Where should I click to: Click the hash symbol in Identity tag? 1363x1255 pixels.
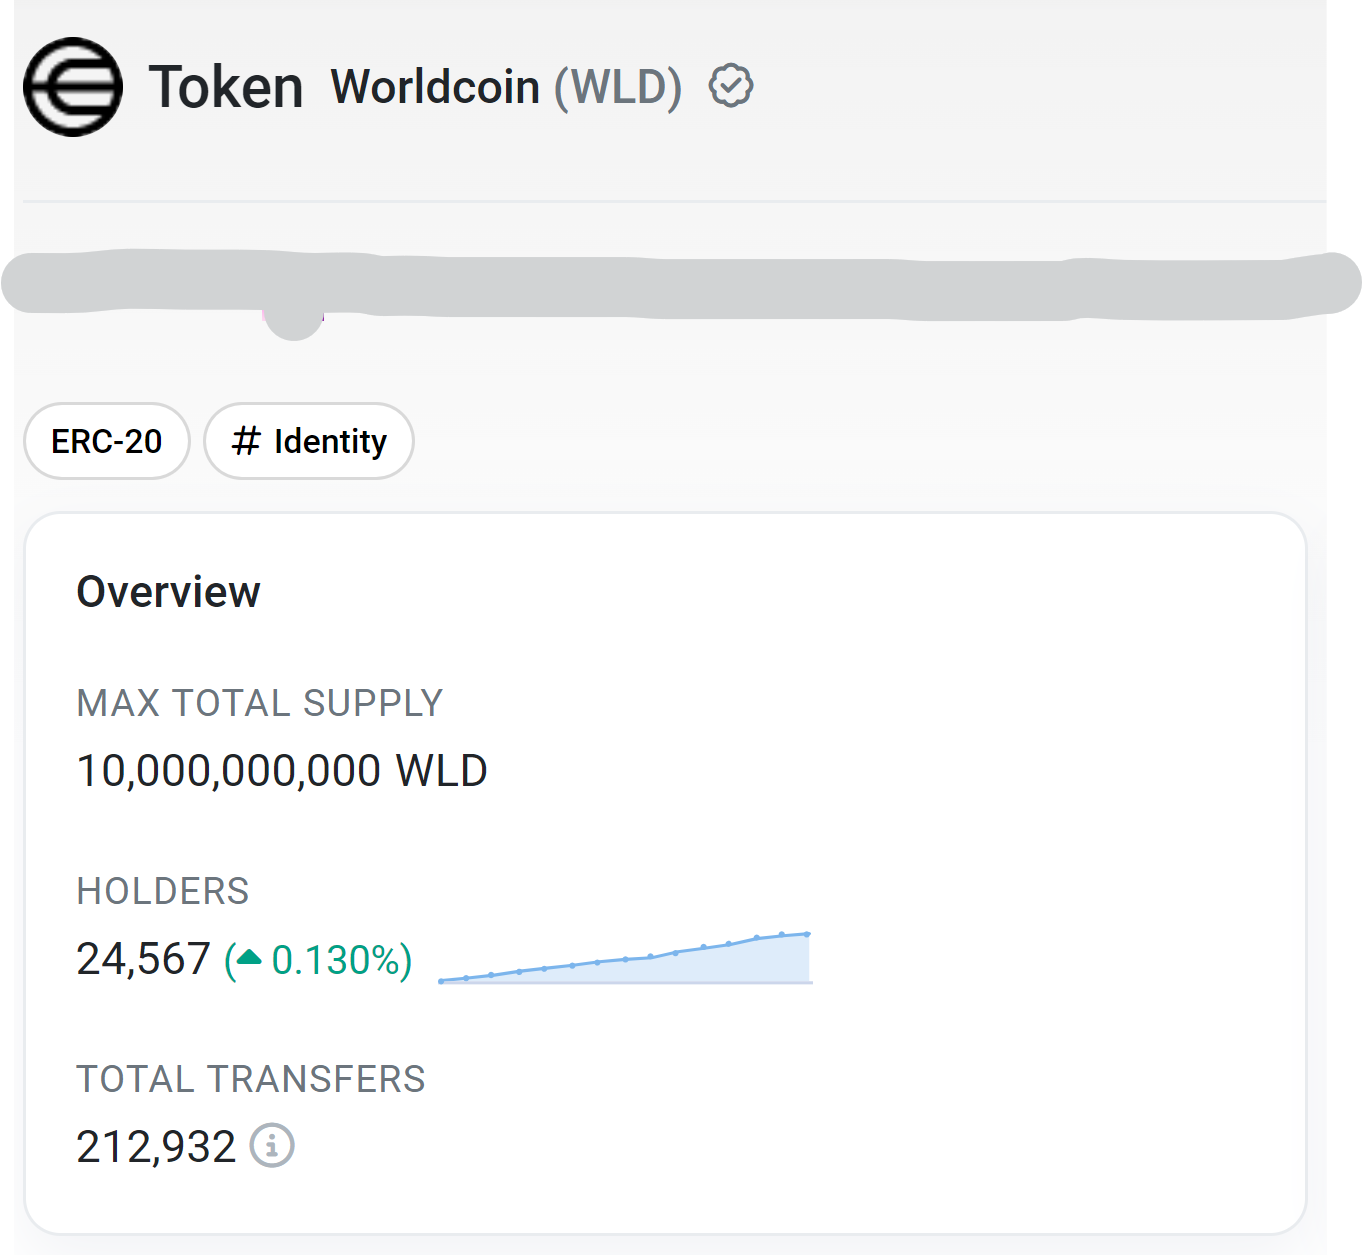[x=246, y=440]
